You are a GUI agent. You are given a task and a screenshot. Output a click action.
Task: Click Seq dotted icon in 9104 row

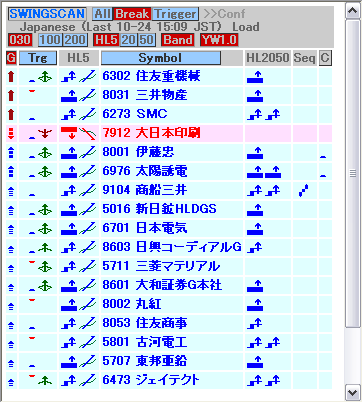point(304,190)
